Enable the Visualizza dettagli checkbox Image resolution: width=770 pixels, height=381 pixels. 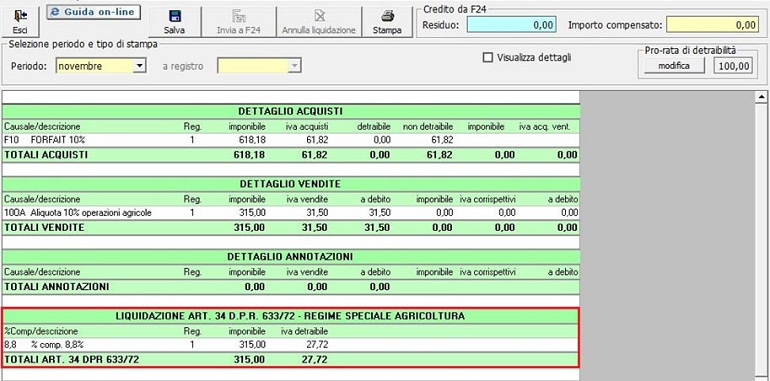click(x=488, y=57)
